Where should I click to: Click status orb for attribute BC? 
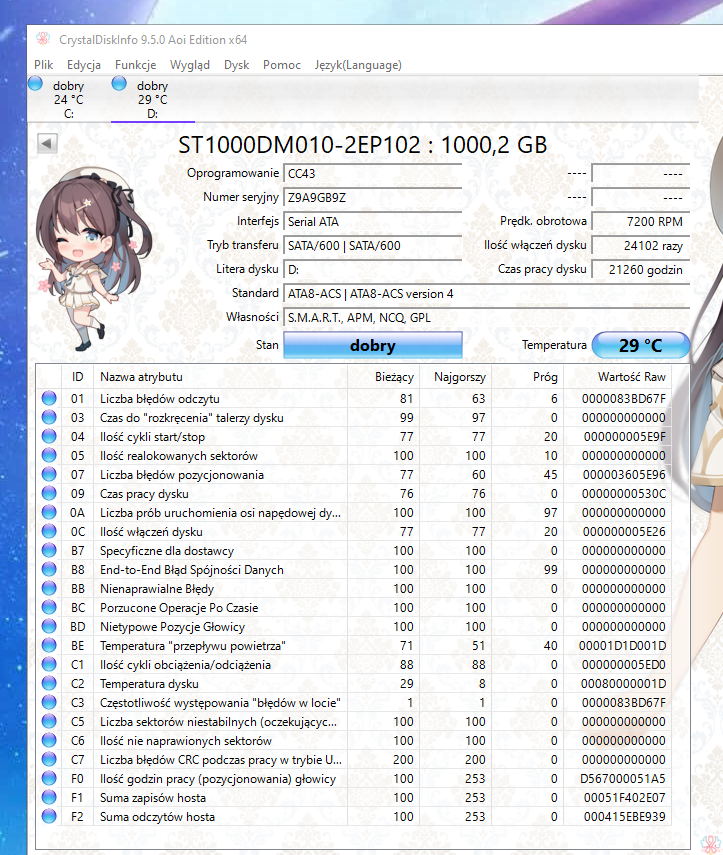coord(49,607)
